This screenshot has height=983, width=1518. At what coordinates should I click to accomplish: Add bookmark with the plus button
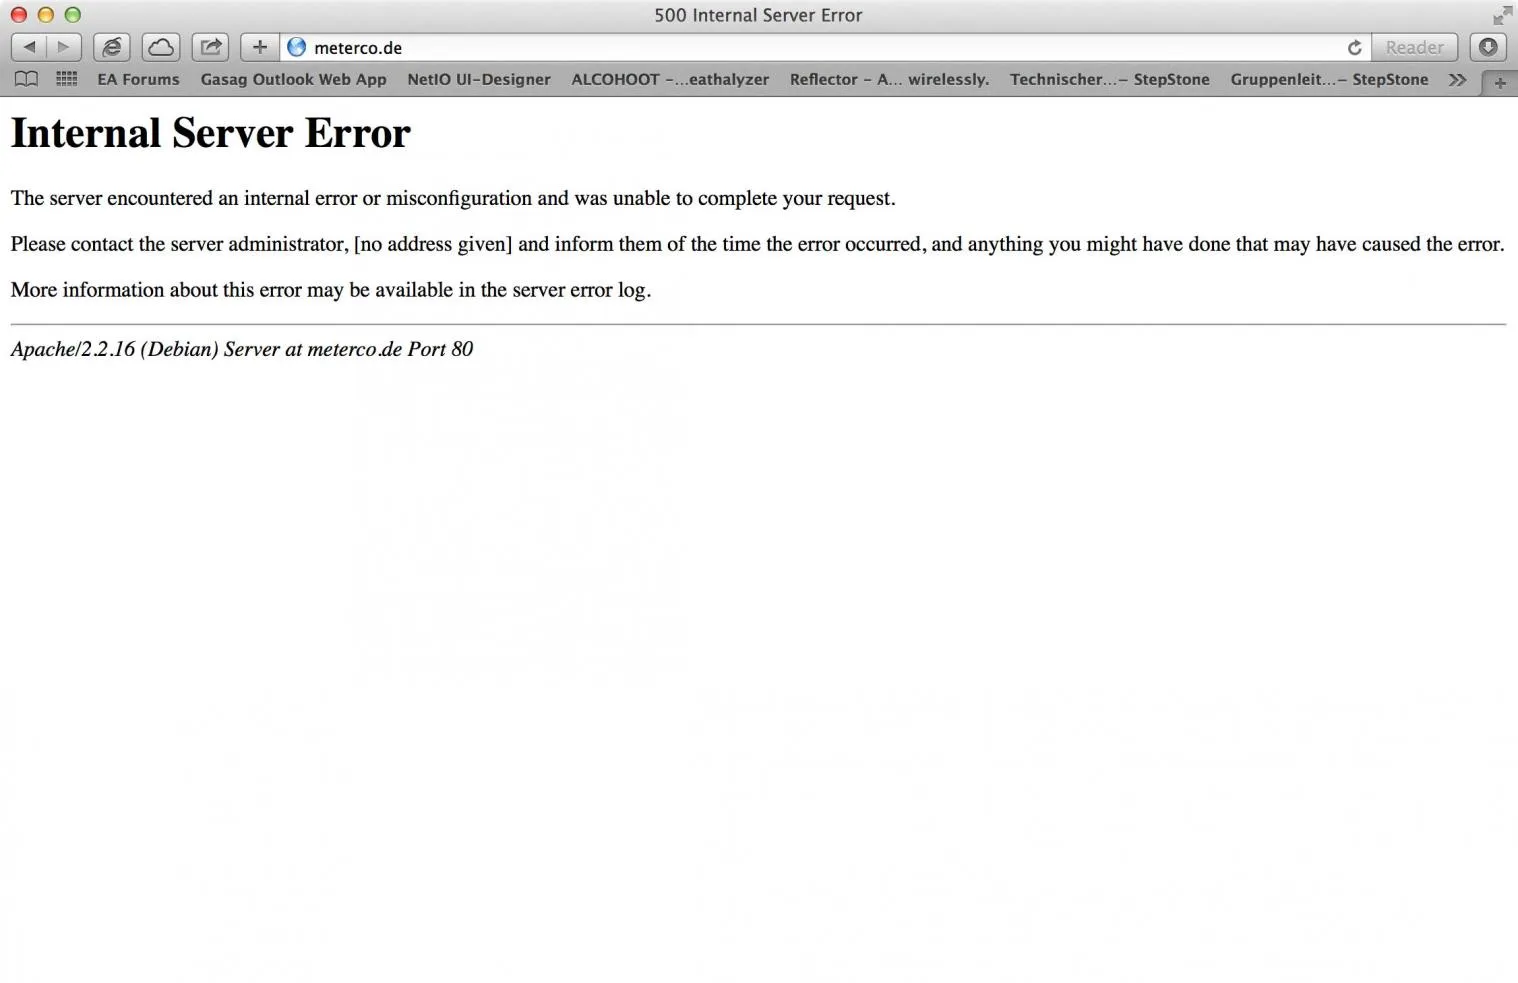259,47
